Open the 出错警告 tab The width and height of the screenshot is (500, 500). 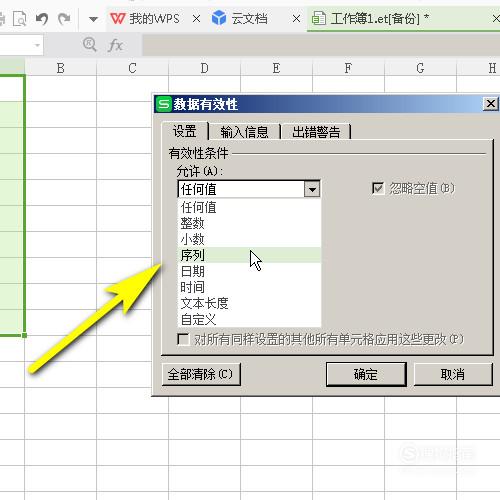click(x=316, y=132)
